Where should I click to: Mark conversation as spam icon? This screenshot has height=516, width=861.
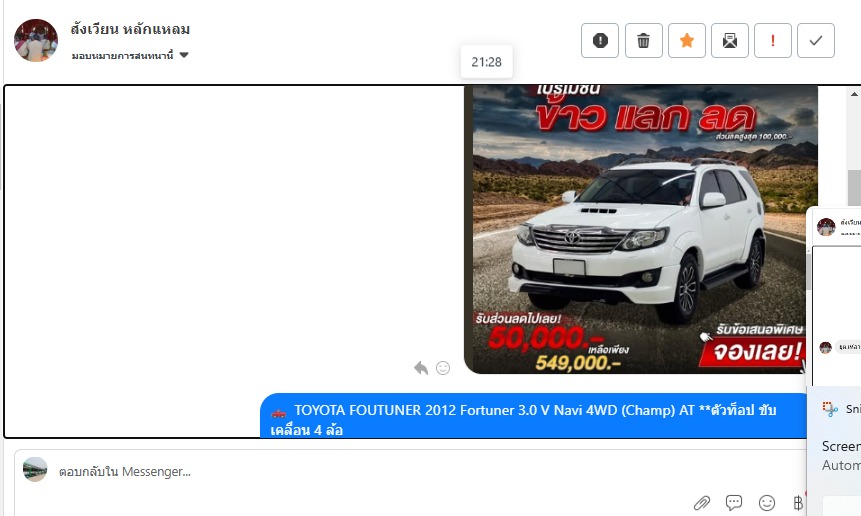point(600,41)
